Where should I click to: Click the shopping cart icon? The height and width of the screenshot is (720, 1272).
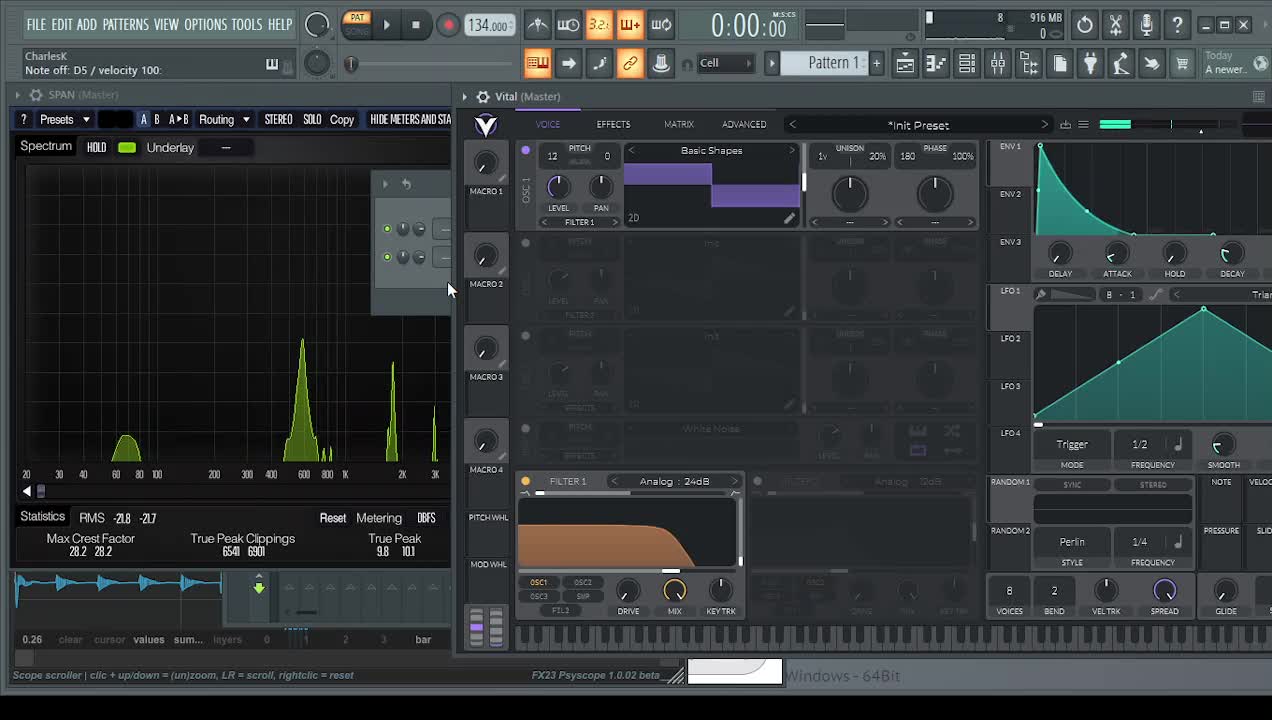tap(1182, 64)
